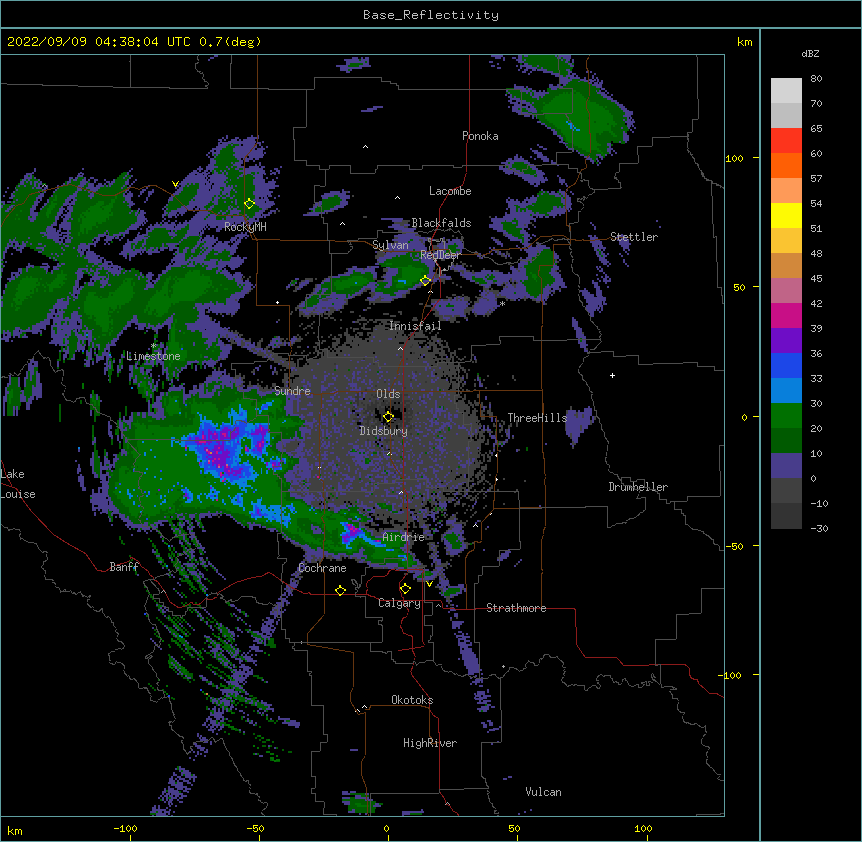This screenshot has height=842, width=862.
Task: Click the white plus marker north of Drumheller
Action: [x=612, y=375]
